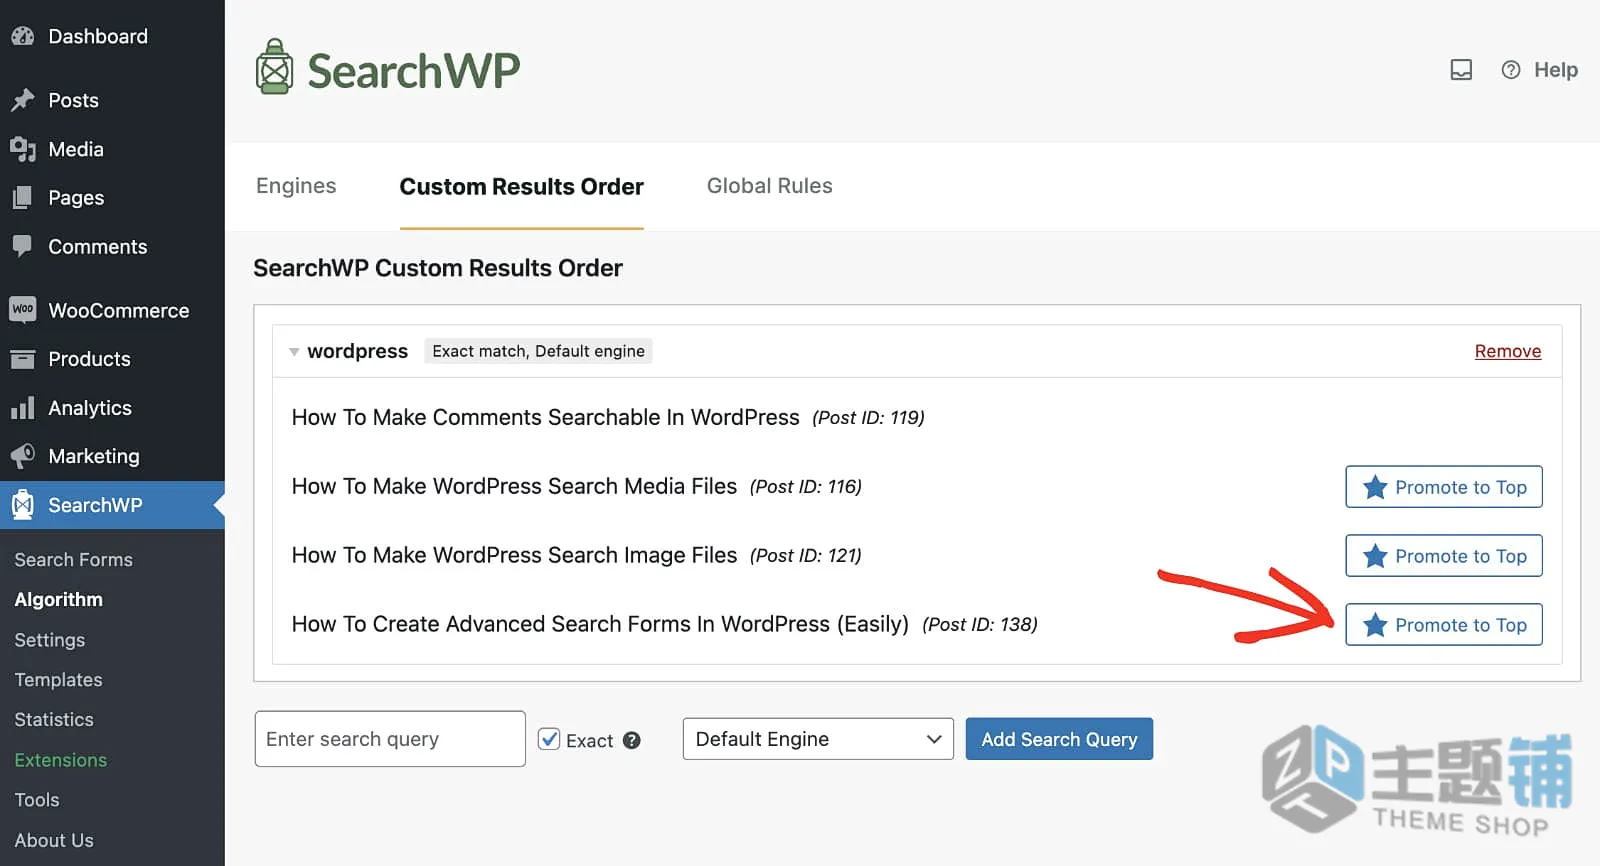Click the SearchWP lantern sidebar icon
The height and width of the screenshot is (866, 1600).
pyautogui.click(x=23, y=505)
